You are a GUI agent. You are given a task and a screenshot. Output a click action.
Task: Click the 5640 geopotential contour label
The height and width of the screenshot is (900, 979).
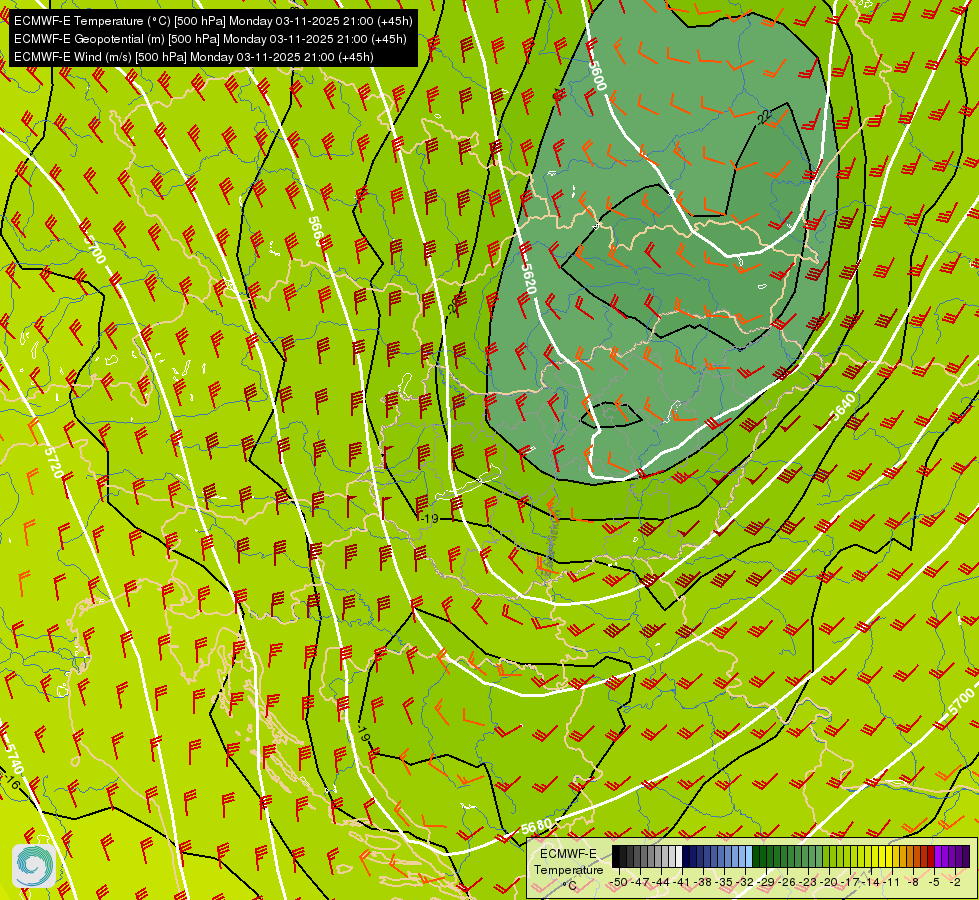842,407
